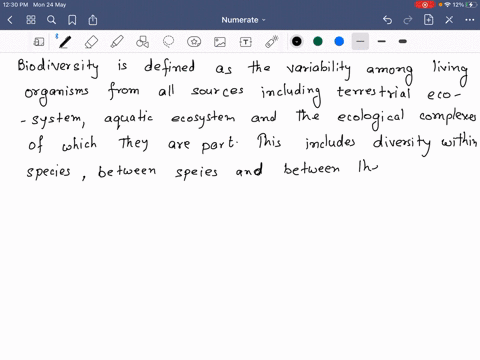
Task: Select the Lasso tool
Action: [x=168, y=42]
